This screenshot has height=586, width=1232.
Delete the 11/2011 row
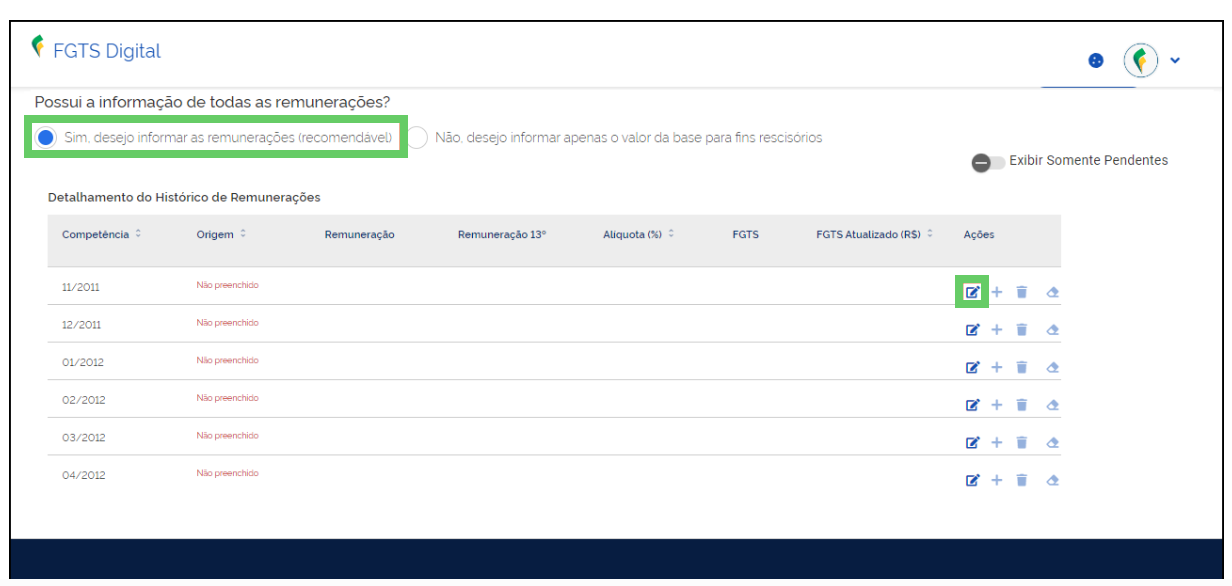pyautogui.click(x=1021, y=292)
